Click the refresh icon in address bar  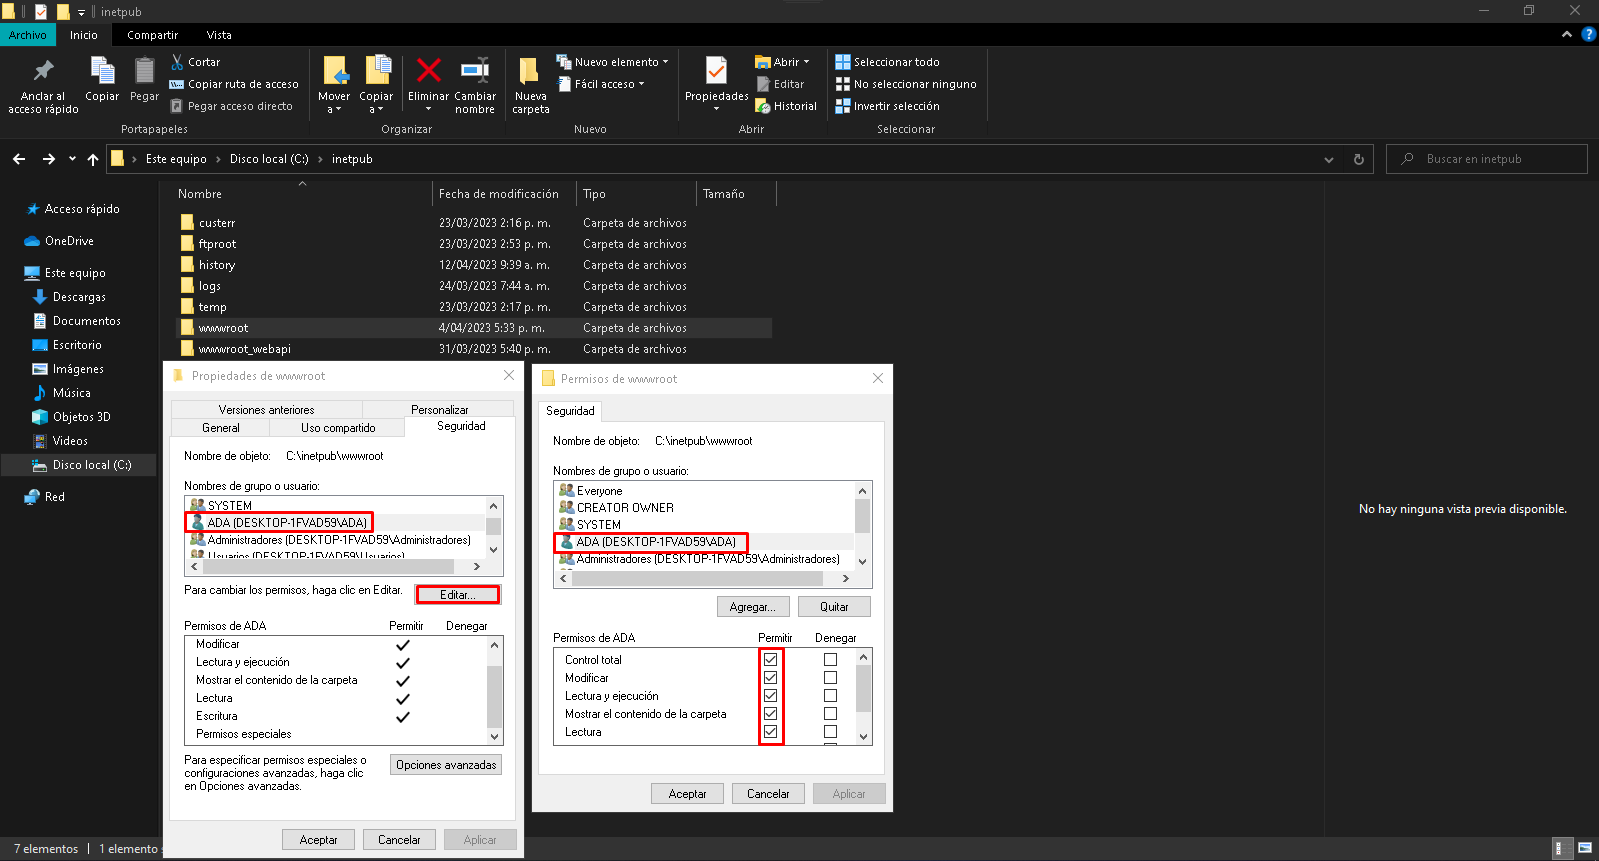(x=1358, y=159)
